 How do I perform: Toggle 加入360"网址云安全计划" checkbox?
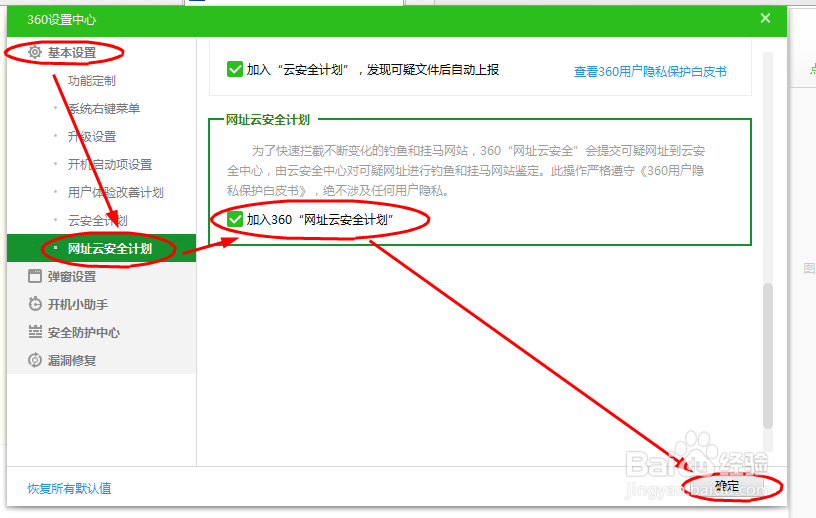235,219
